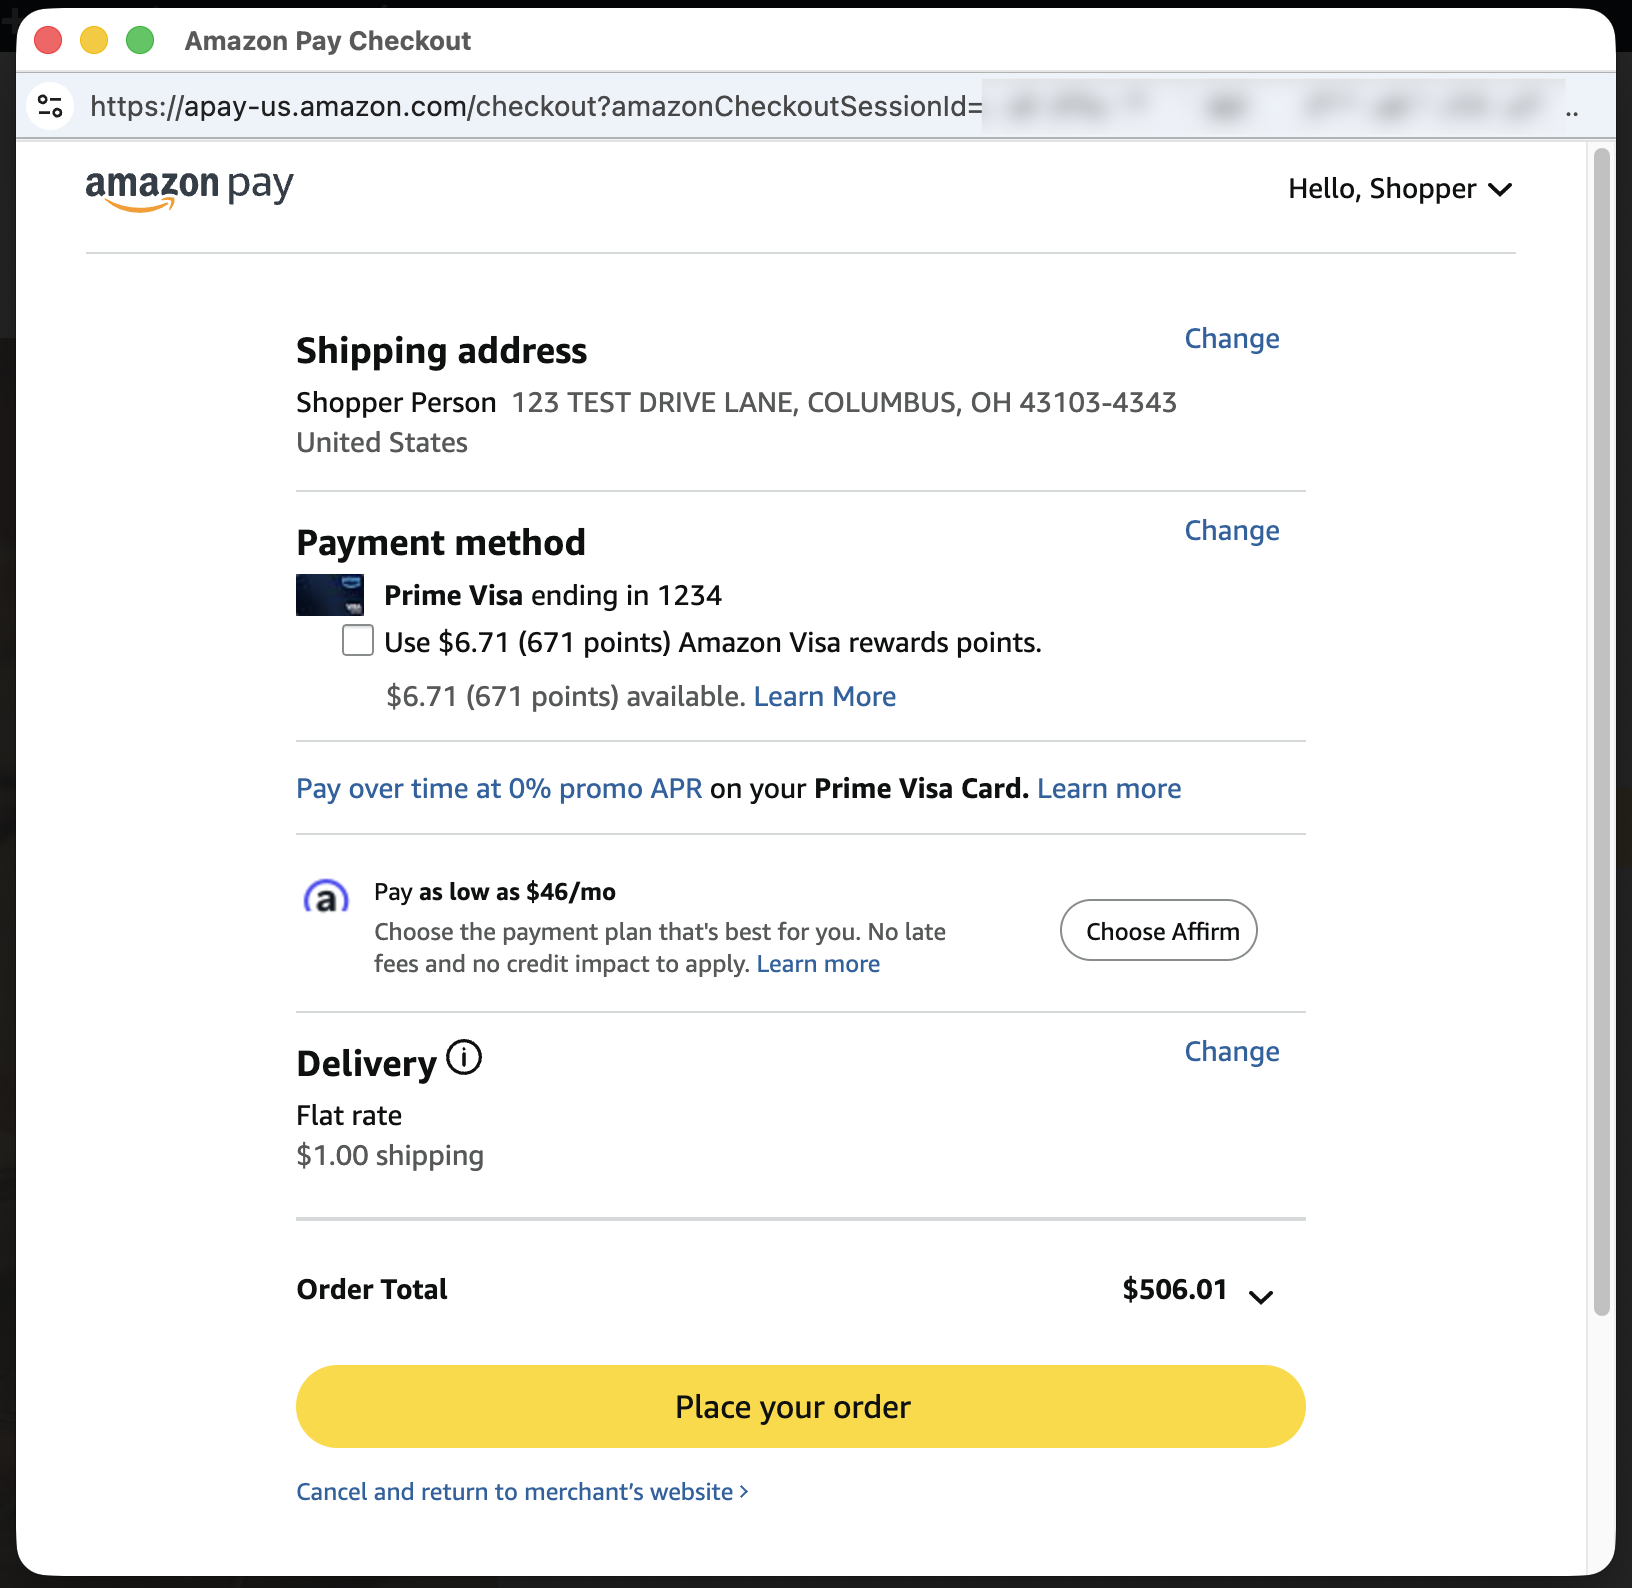Click the Amazon Pay logo

tap(189, 188)
